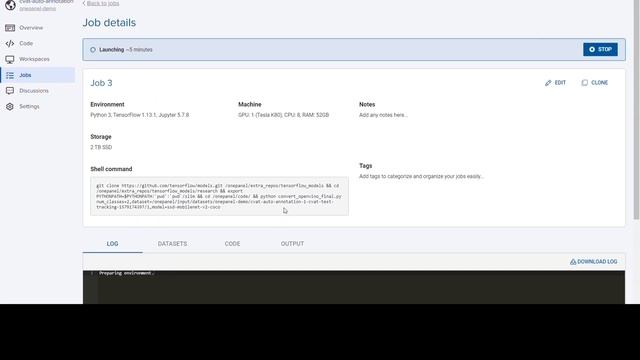640x360 pixels.
Task: Click the Workspaces monitor icon
Action: [x=10, y=60]
